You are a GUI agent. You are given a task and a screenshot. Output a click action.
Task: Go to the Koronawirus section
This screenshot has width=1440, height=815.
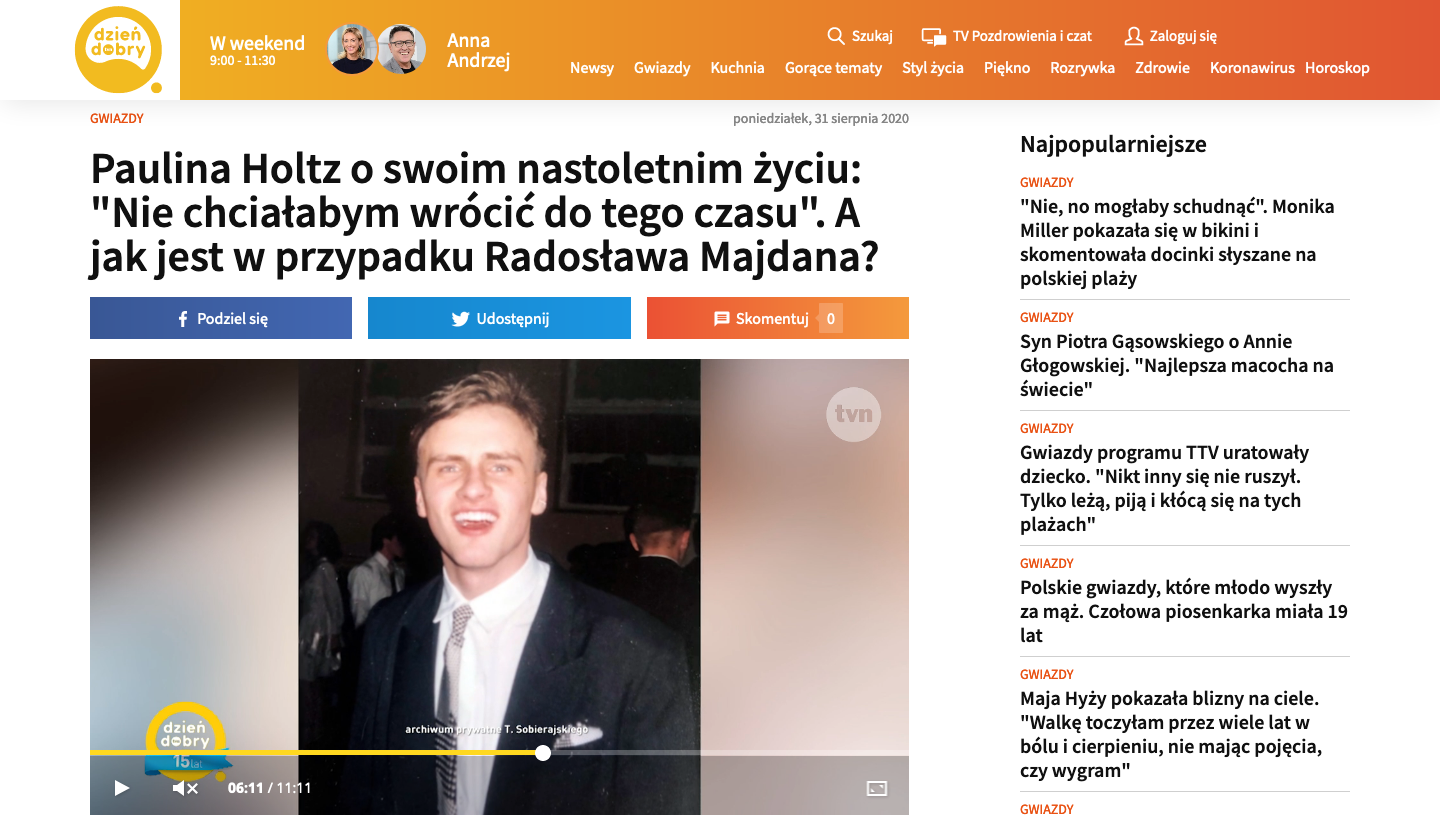(1252, 68)
